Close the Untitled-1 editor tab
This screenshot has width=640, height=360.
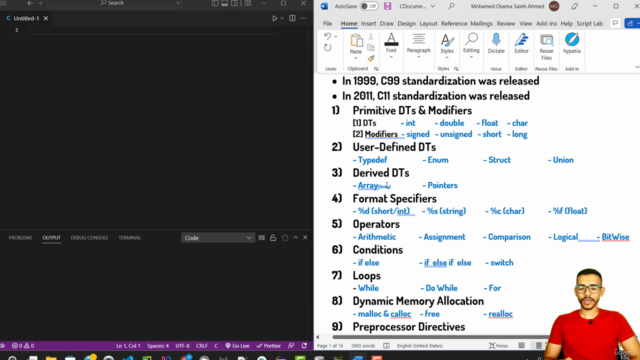(x=46, y=18)
